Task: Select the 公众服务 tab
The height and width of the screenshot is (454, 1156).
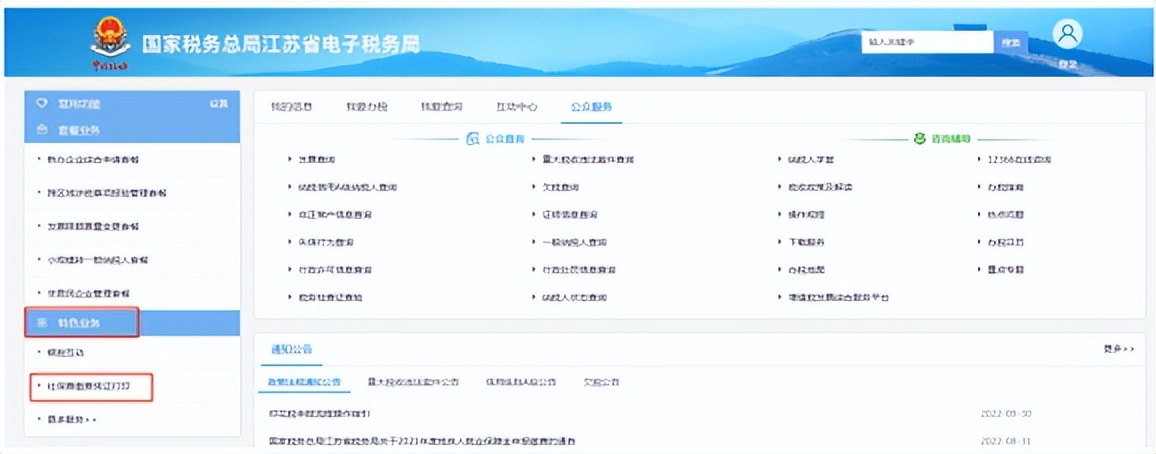Action: click(x=591, y=107)
